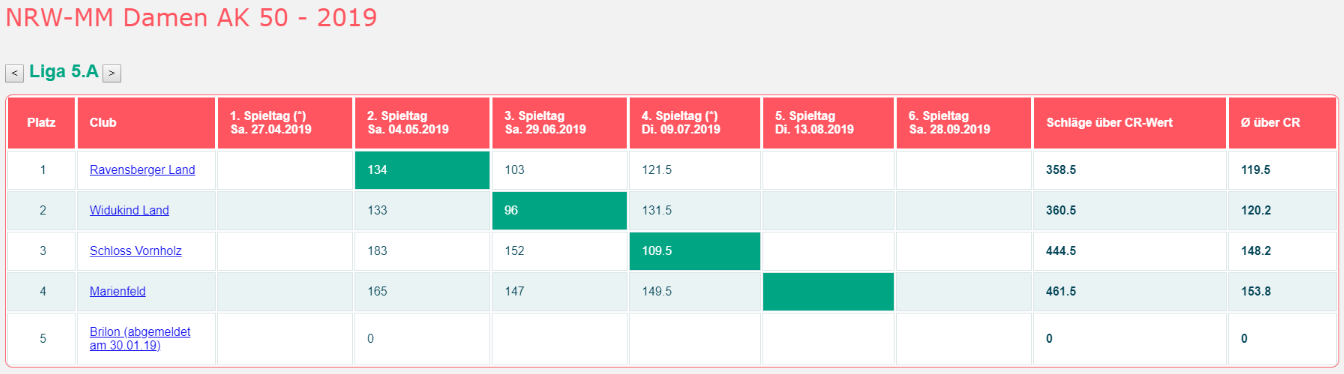Select green cell with score 96

(x=559, y=210)
